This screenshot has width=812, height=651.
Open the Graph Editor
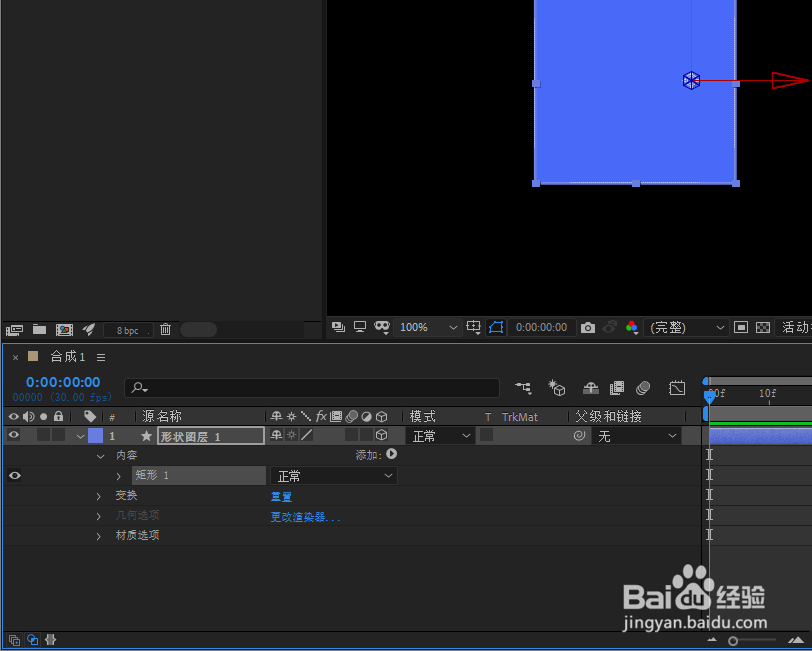coord(679,388)
